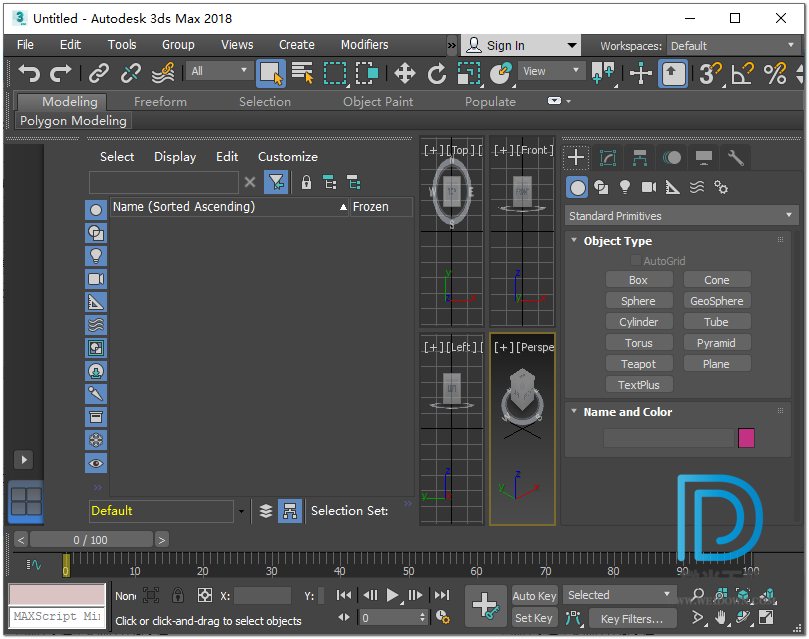Select the Lights category in Create panel
This screenshot has height=639, width=809.
[625, 187]
